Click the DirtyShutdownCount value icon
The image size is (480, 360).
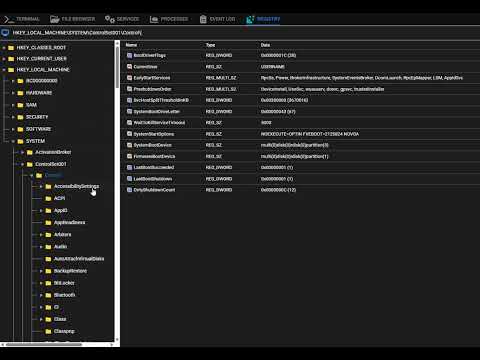[x=129, y=190]
